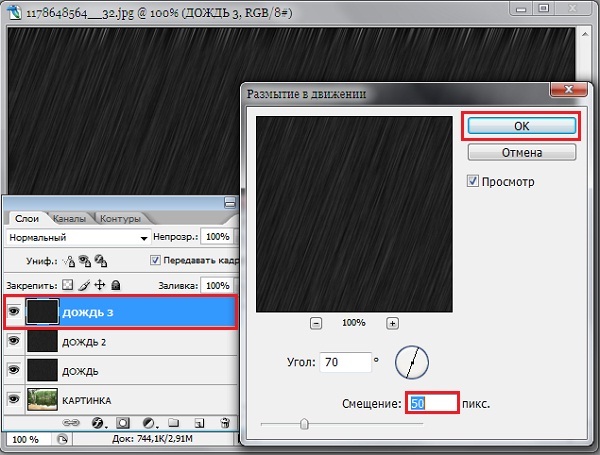The width and height of the screenshot is (600, 455).
Task: Create a new layer group folder
Action: click(x=173, y=422)
